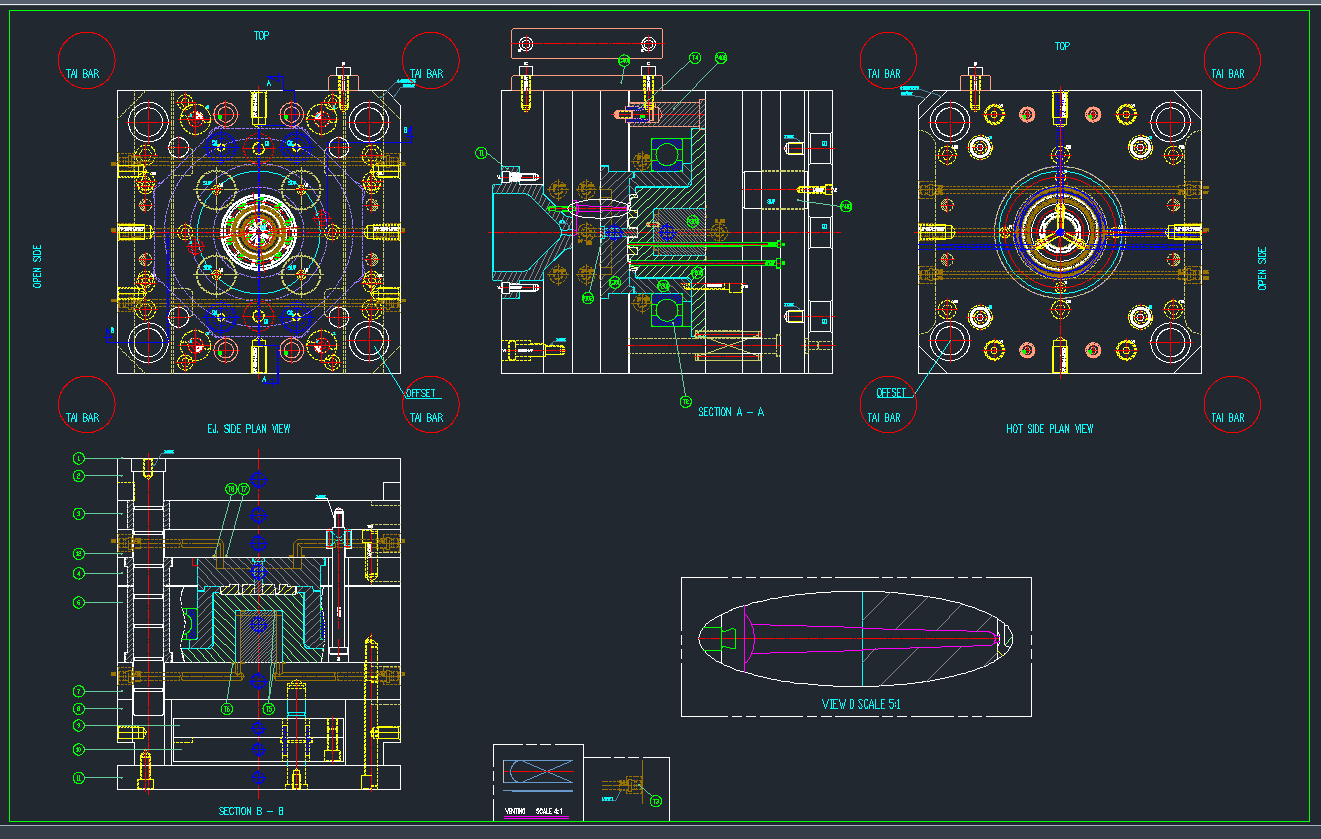Select the SECTION B – B title text
Viewport: 1321px width, 839px height.
pos(252,811)
